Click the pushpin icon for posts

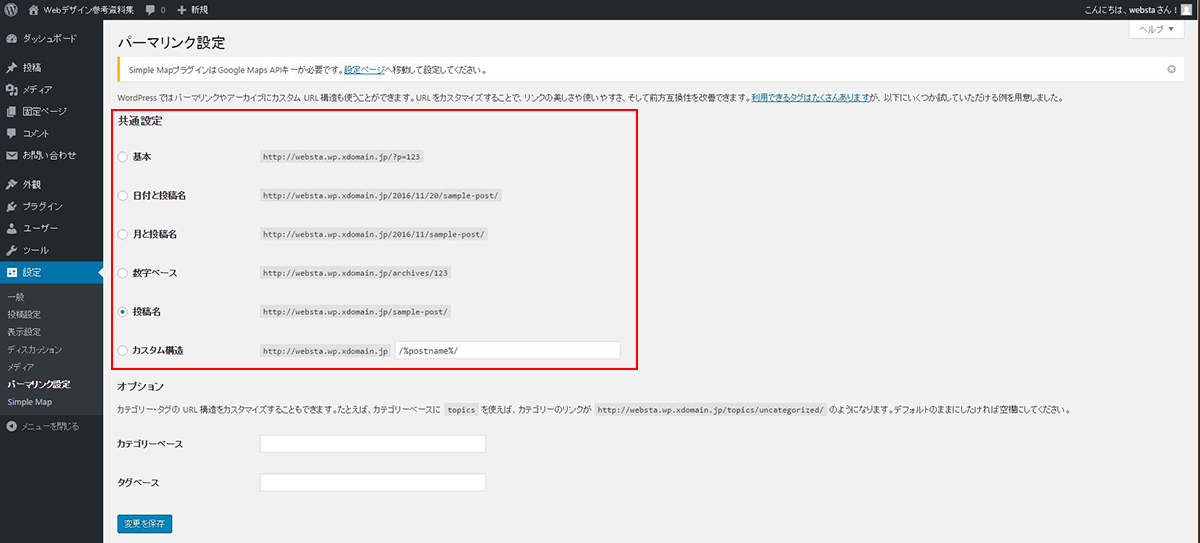(11, 68)
